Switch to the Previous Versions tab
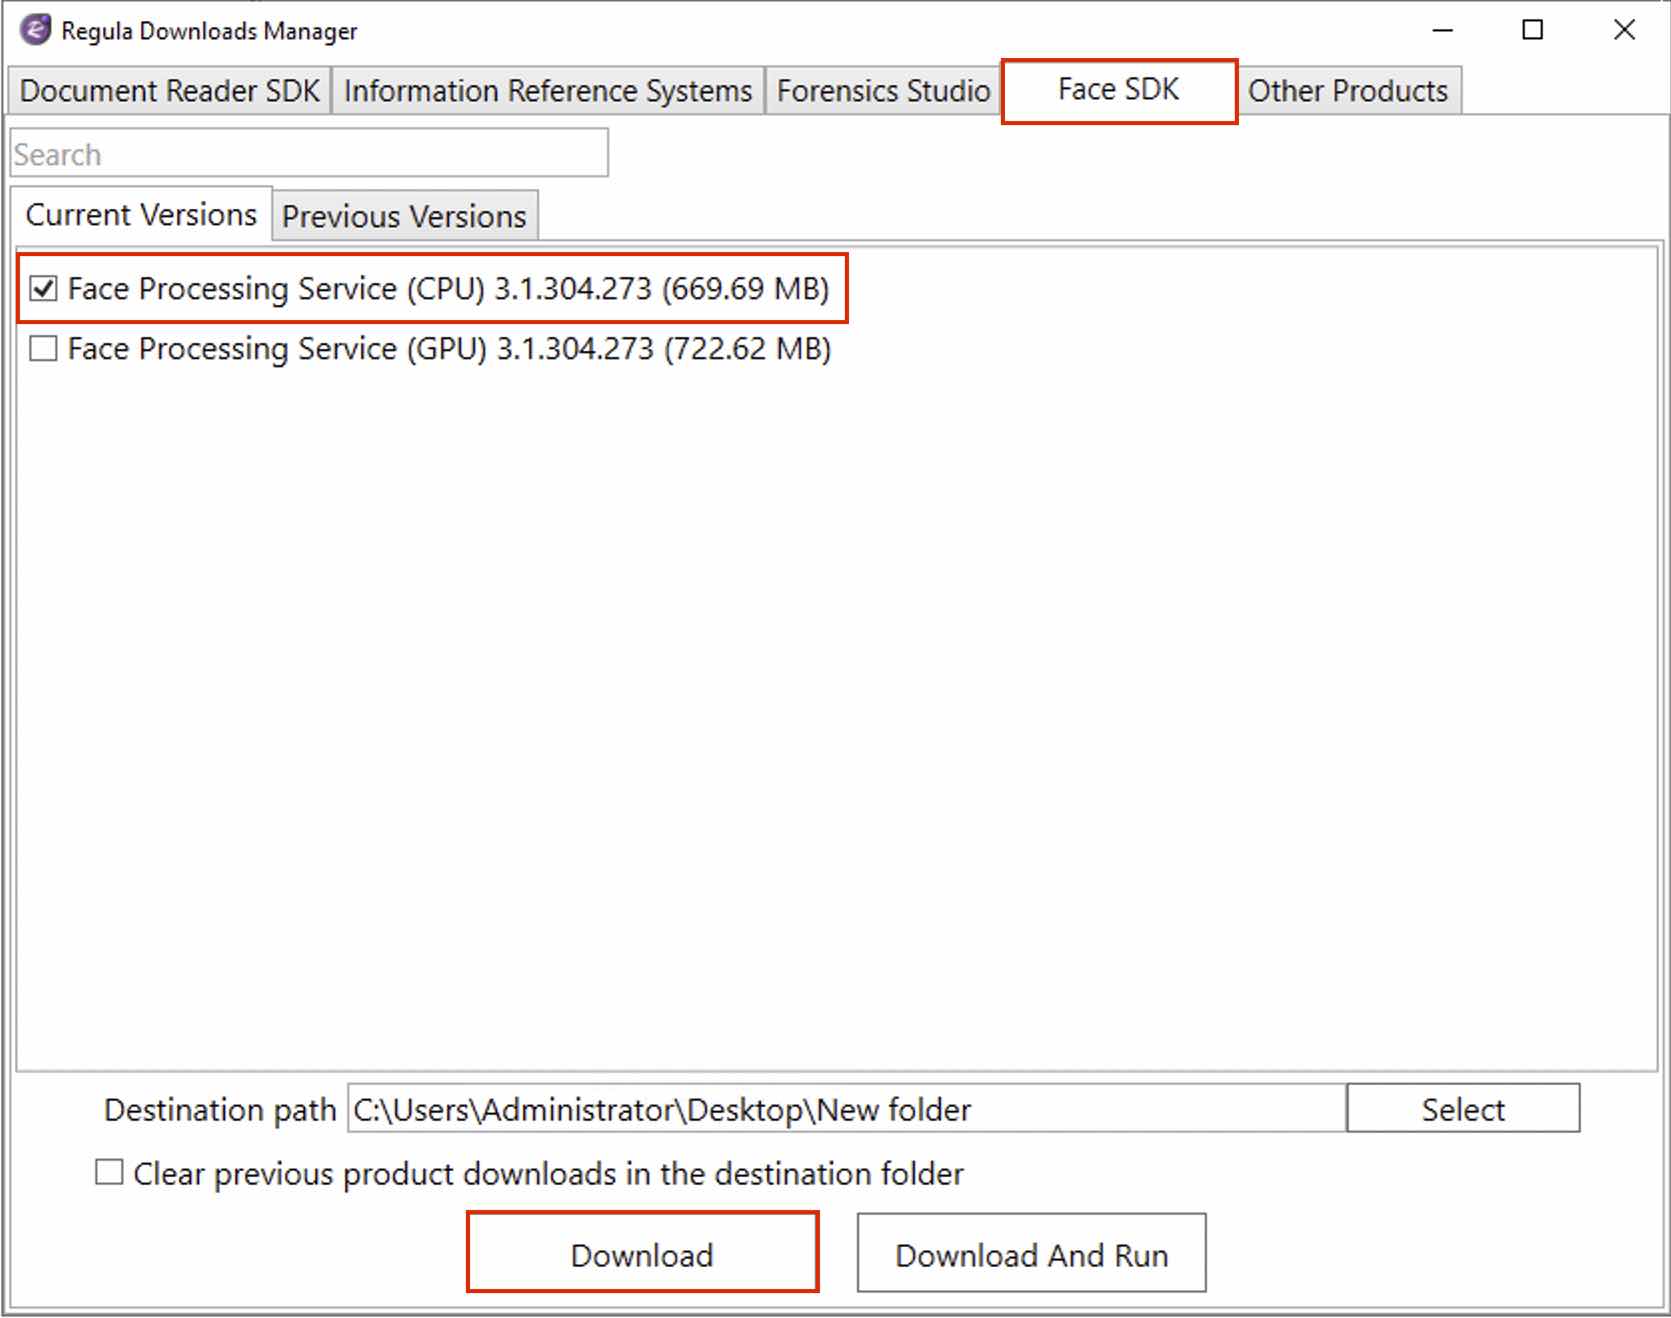Image resolution: width=1671 pixels, height=1318 pixels. click(404, 216)
